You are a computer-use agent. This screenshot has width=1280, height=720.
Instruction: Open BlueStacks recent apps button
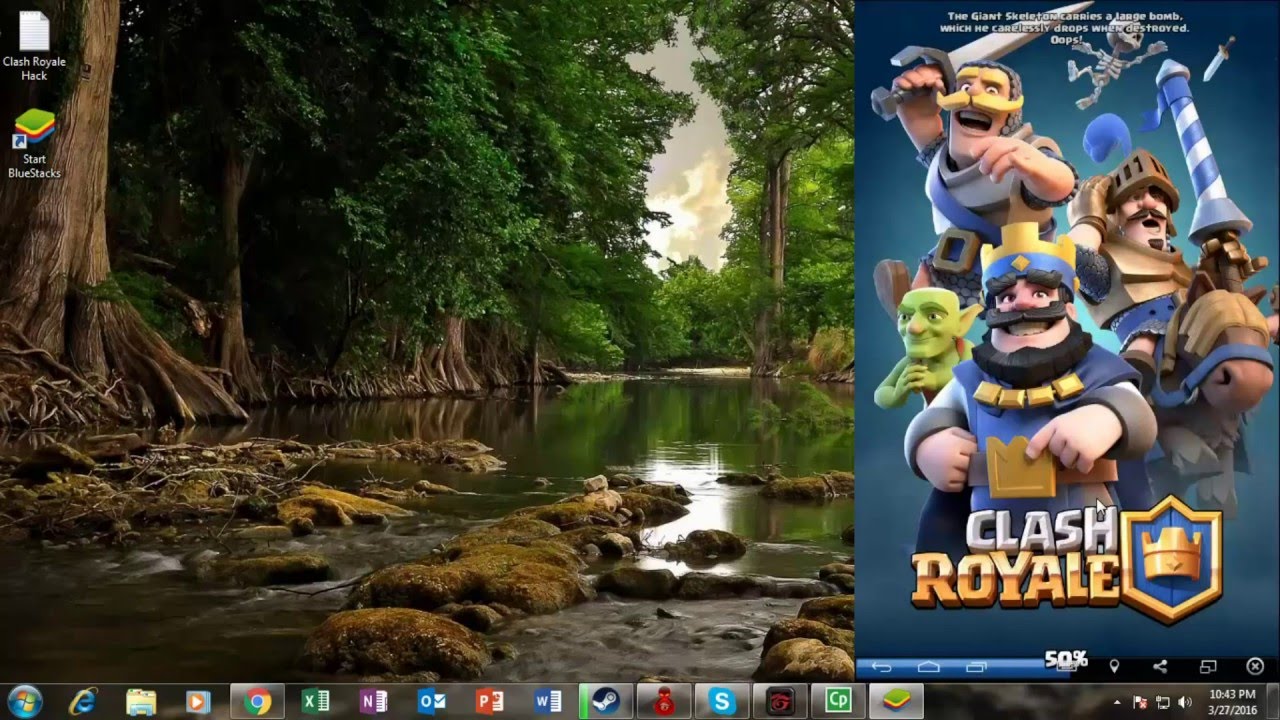(x=976, y=667)
